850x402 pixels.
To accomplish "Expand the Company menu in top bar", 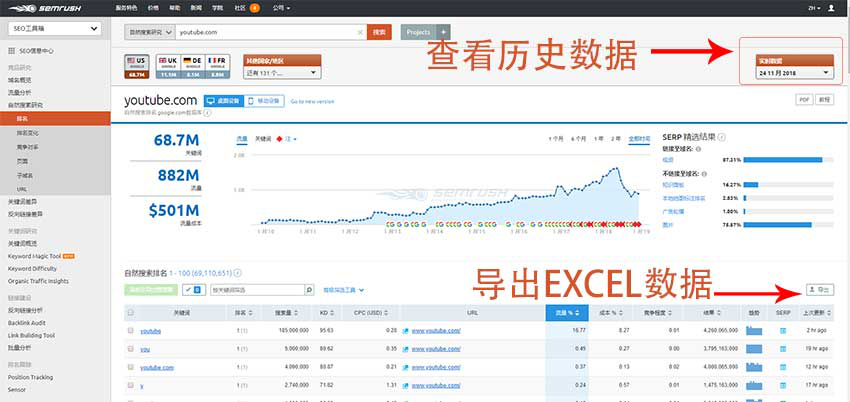I will [x=281, y=8].
